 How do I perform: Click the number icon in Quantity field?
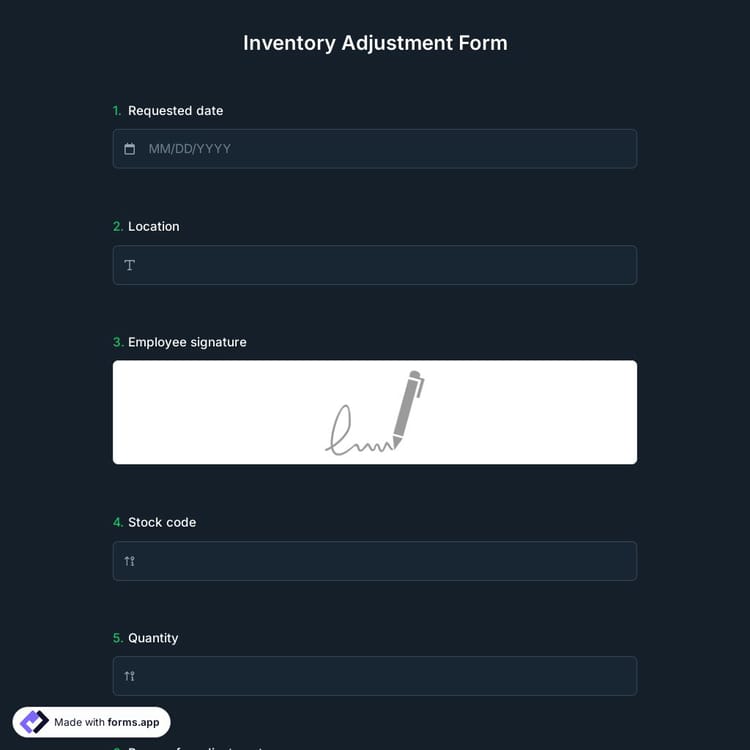[129, 676]
